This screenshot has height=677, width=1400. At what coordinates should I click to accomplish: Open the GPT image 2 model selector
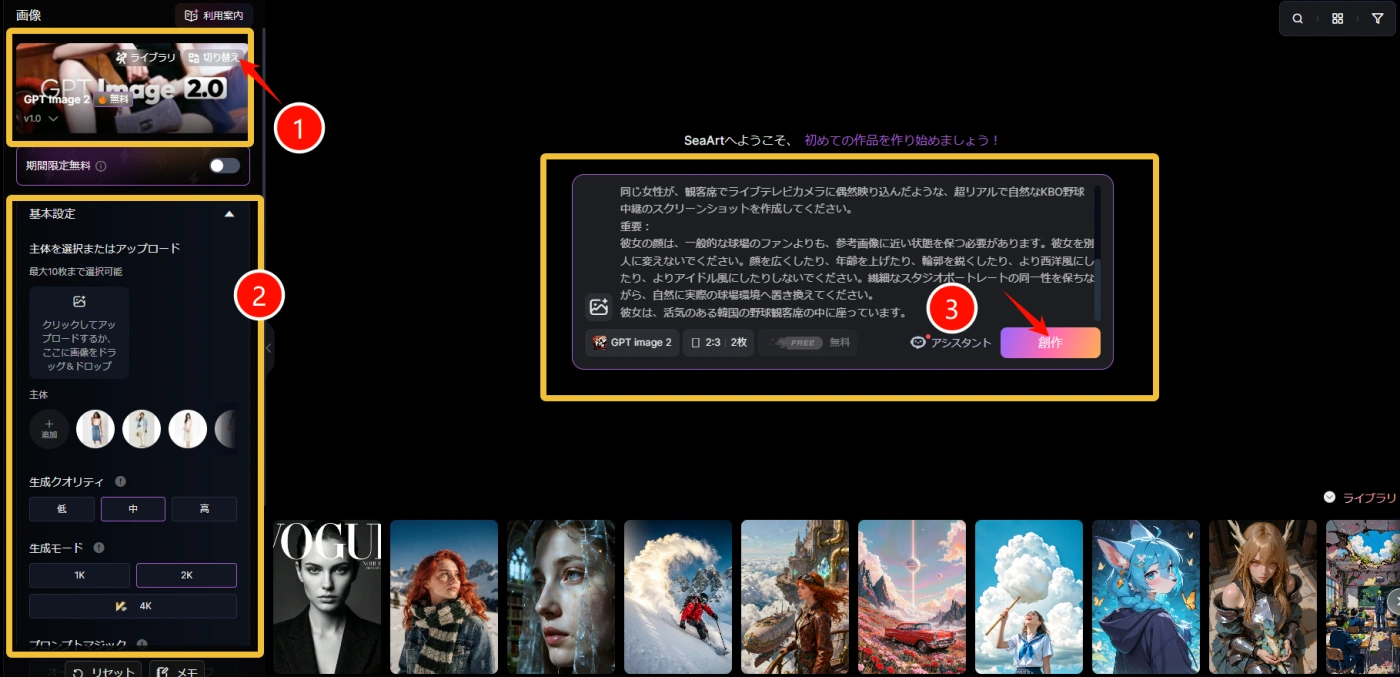click(x=632, y=342)
